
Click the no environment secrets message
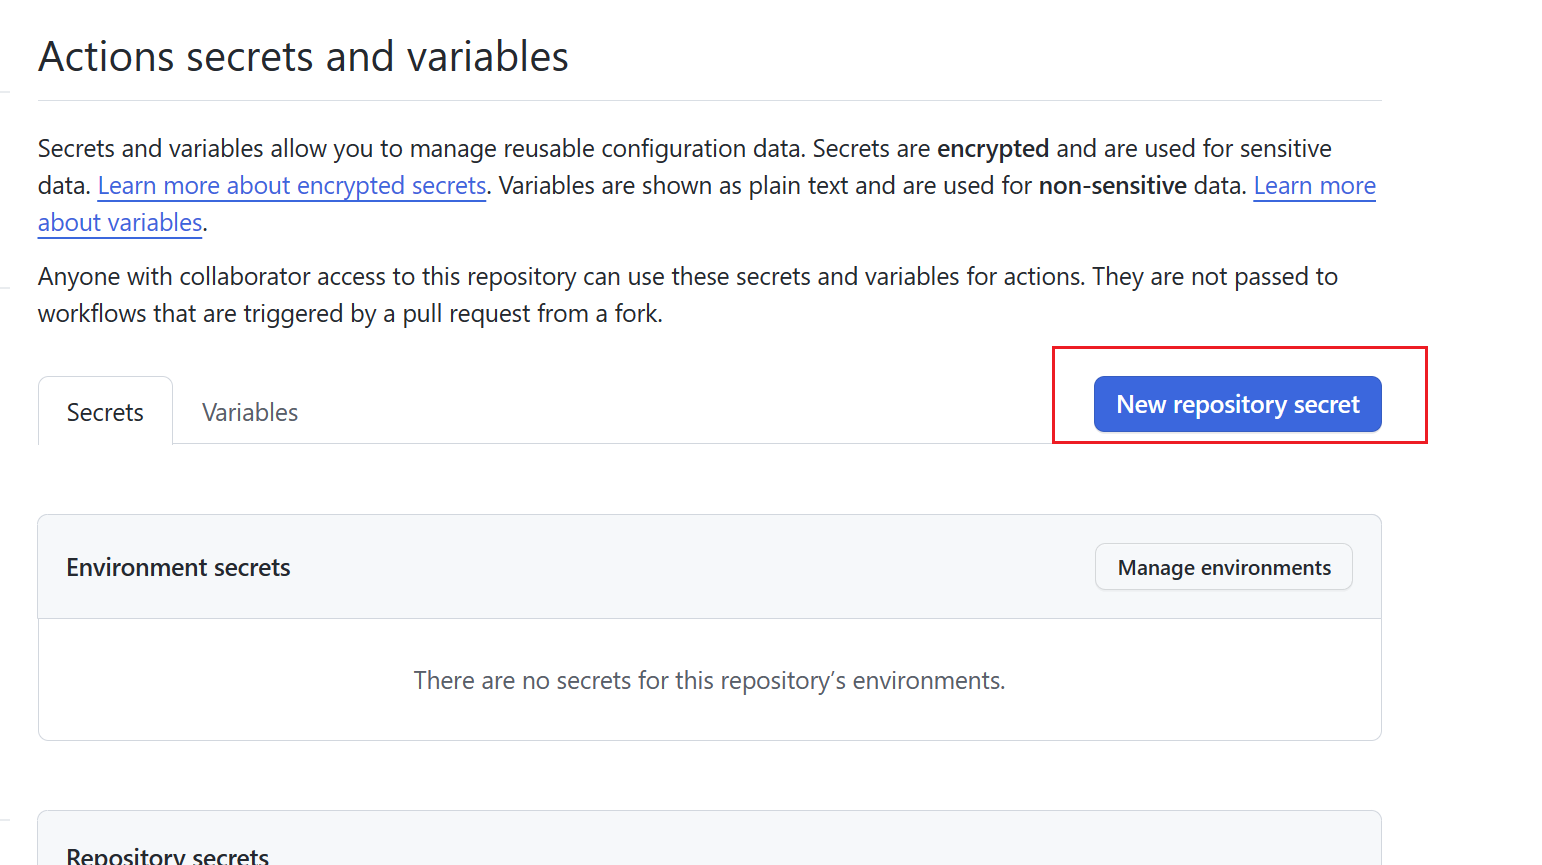click(709, 681)
